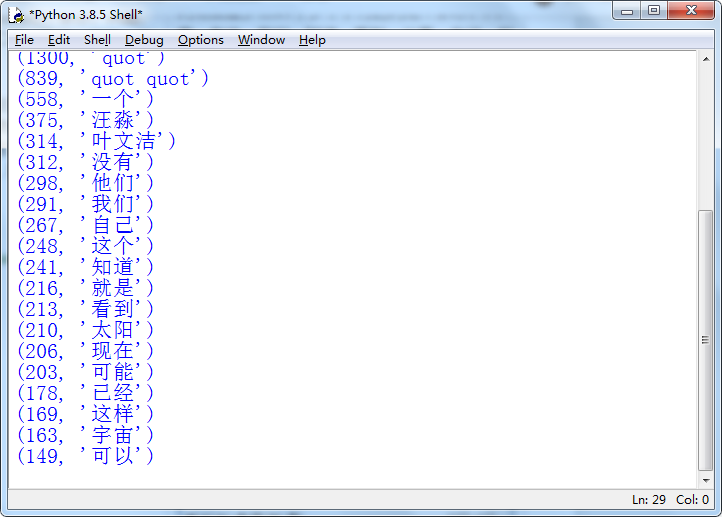The width and height of the screenshot is (722, 517).
Task: Click the window title Python 3.8.5 Shell
Action: (x=86, y=15)
